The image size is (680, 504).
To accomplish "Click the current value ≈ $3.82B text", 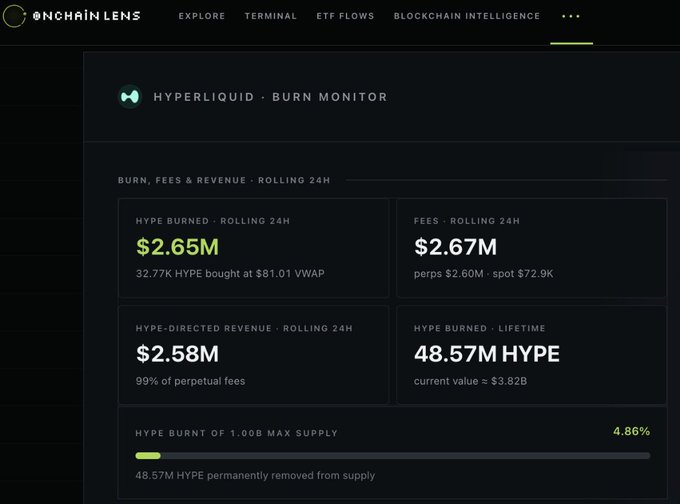I will pos(470,381).
